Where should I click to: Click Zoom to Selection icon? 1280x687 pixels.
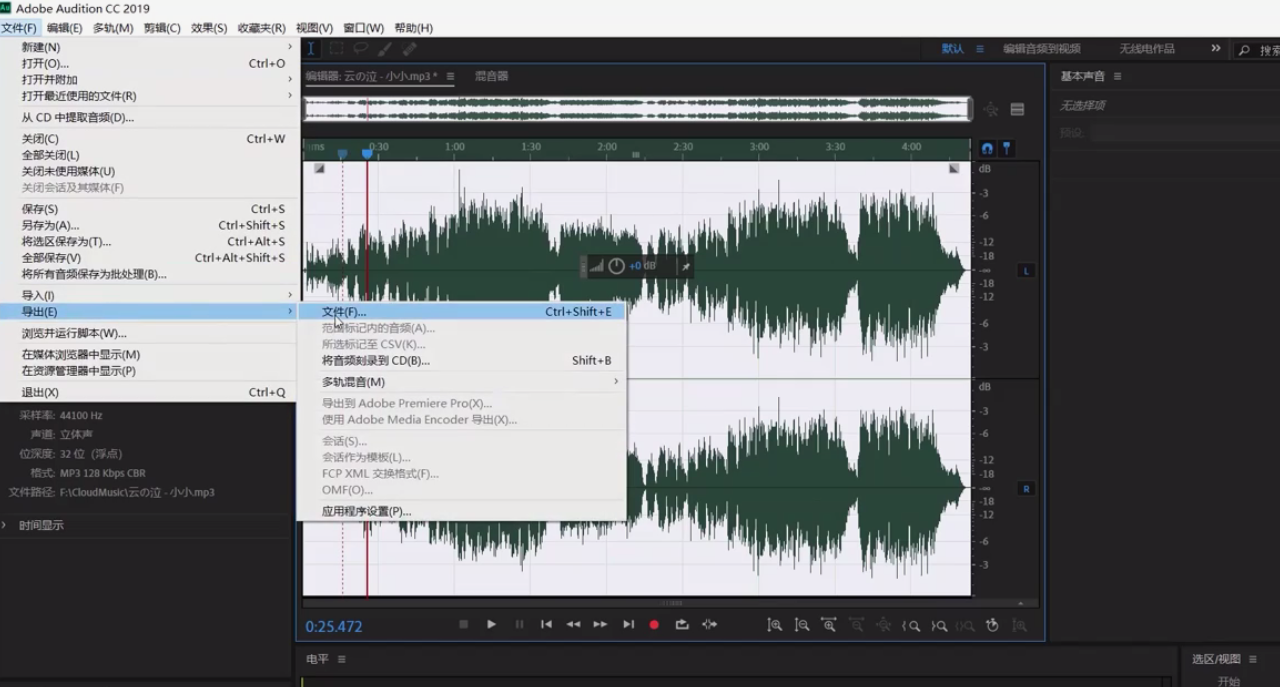coord(965,625)
